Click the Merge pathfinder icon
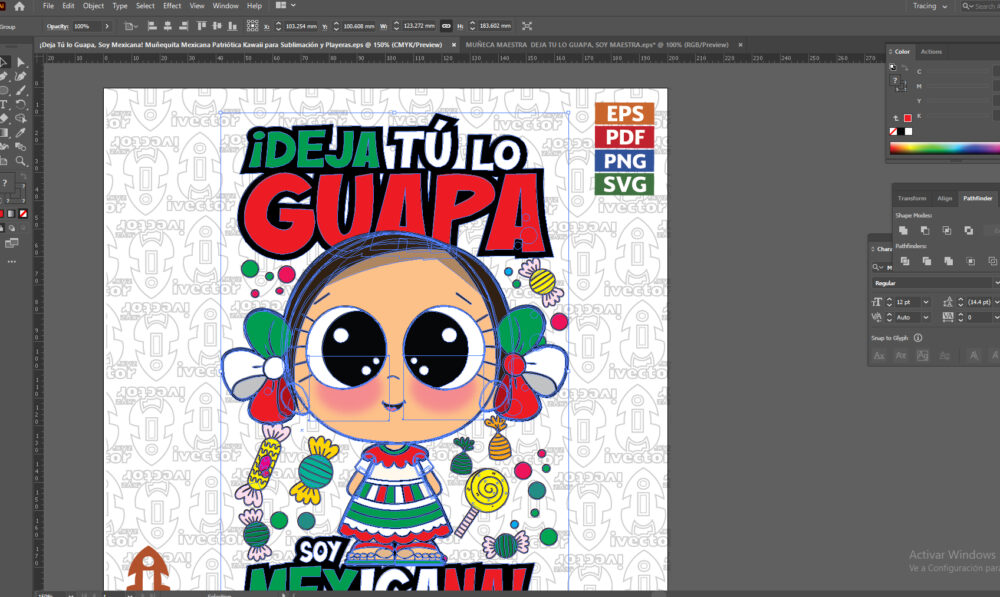The width and height of the screenshot is (1000, 597). (948, 261)
